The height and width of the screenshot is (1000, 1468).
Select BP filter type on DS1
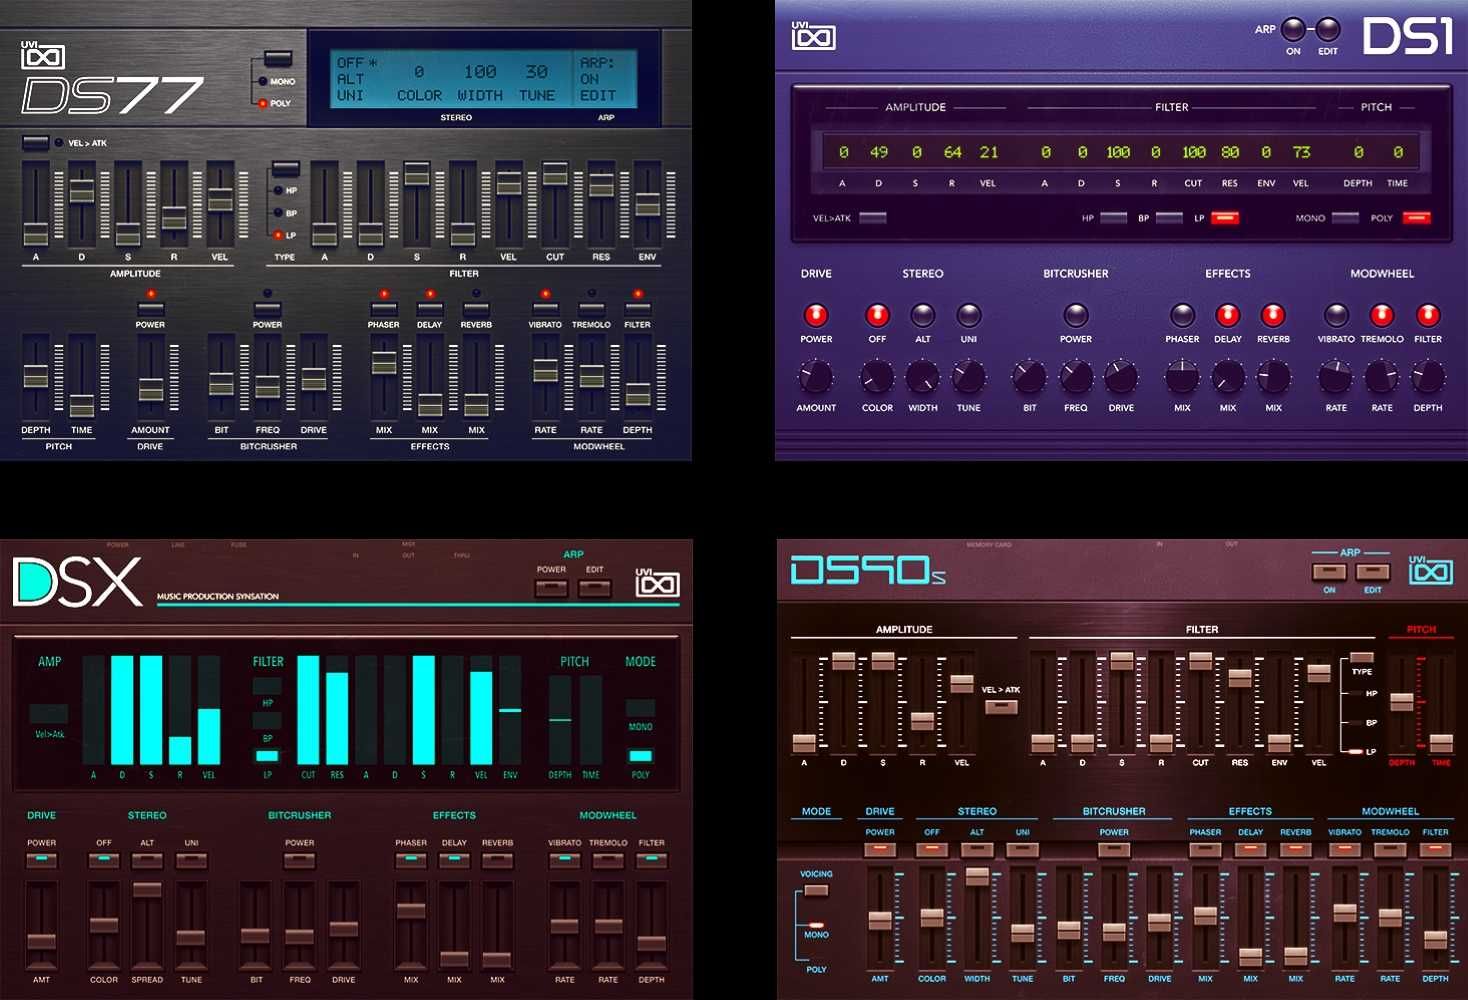(x=1169, y=218)
